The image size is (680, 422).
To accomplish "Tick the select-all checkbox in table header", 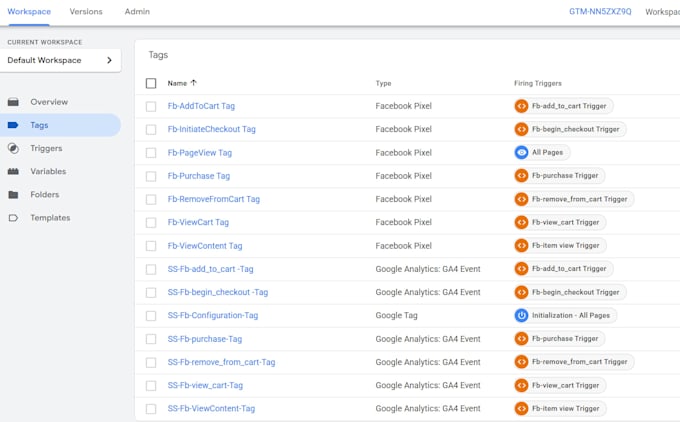I will (151, 83).
